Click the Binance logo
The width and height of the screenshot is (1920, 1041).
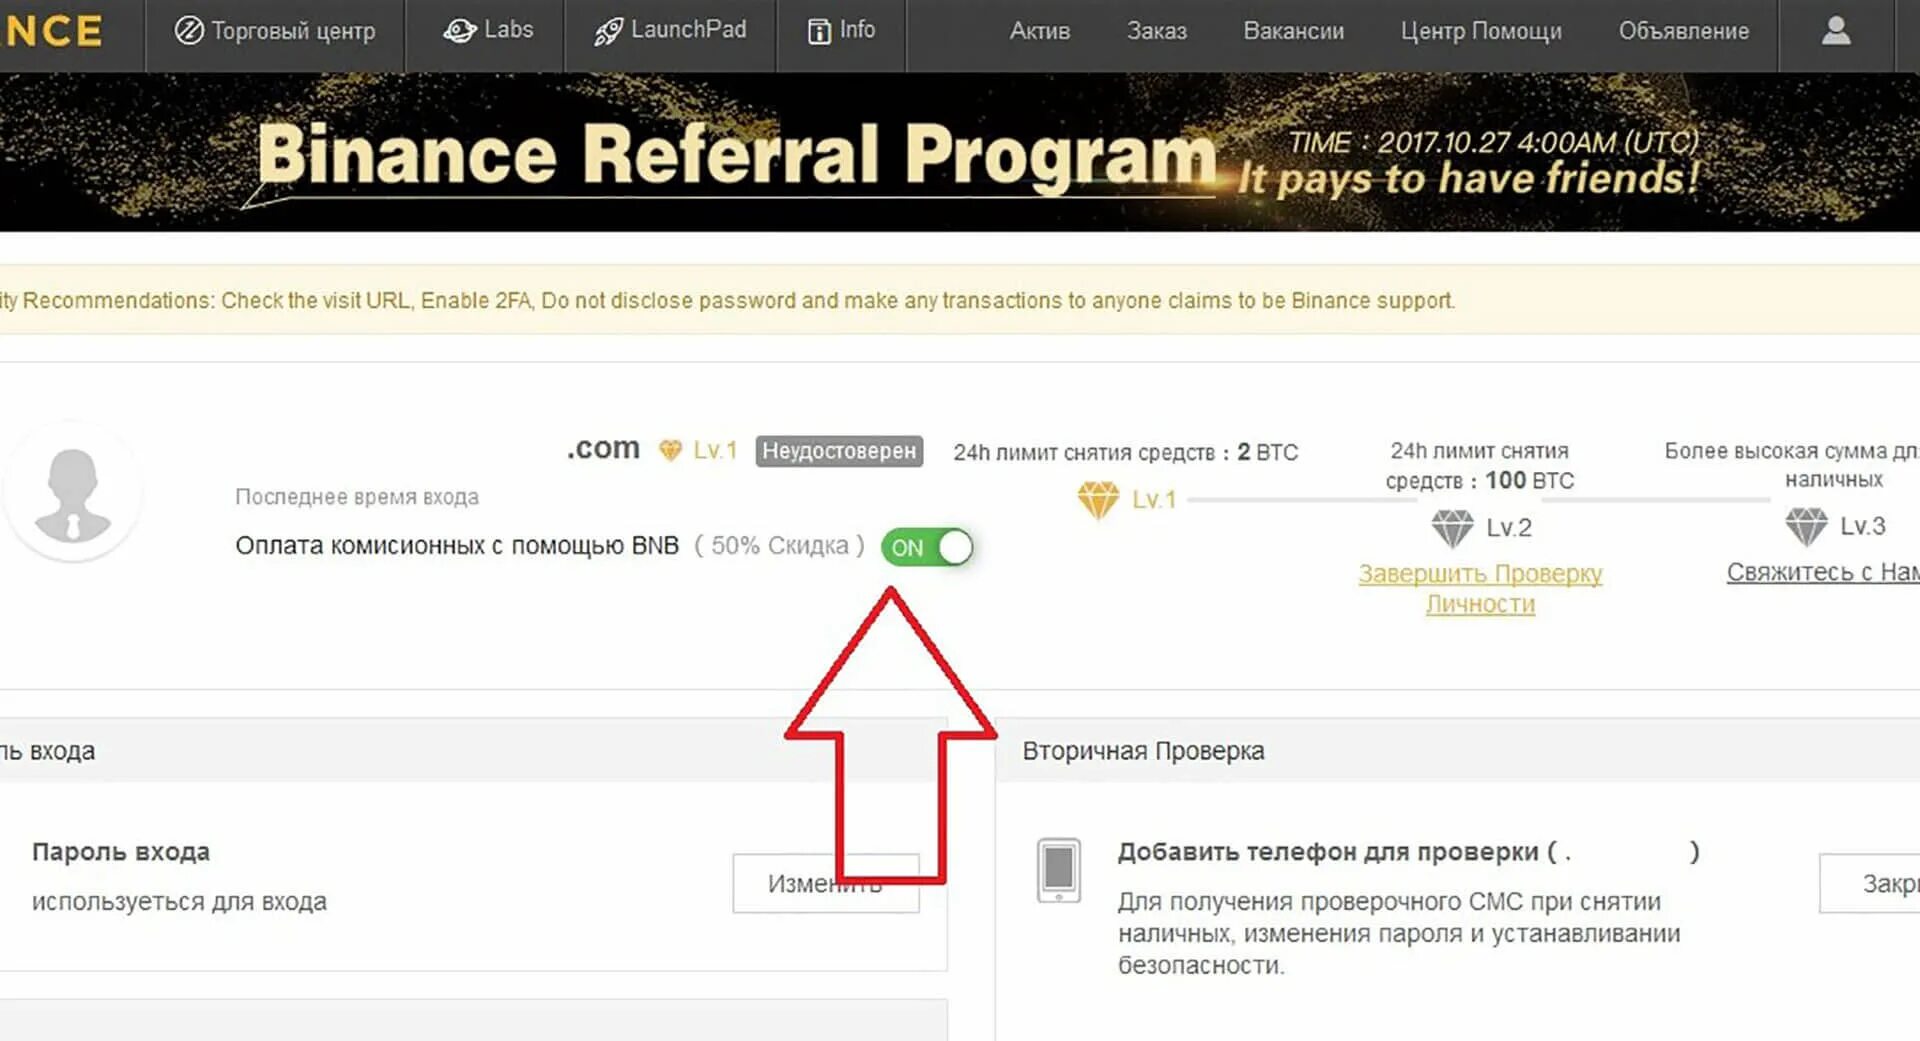coord(51,31)
